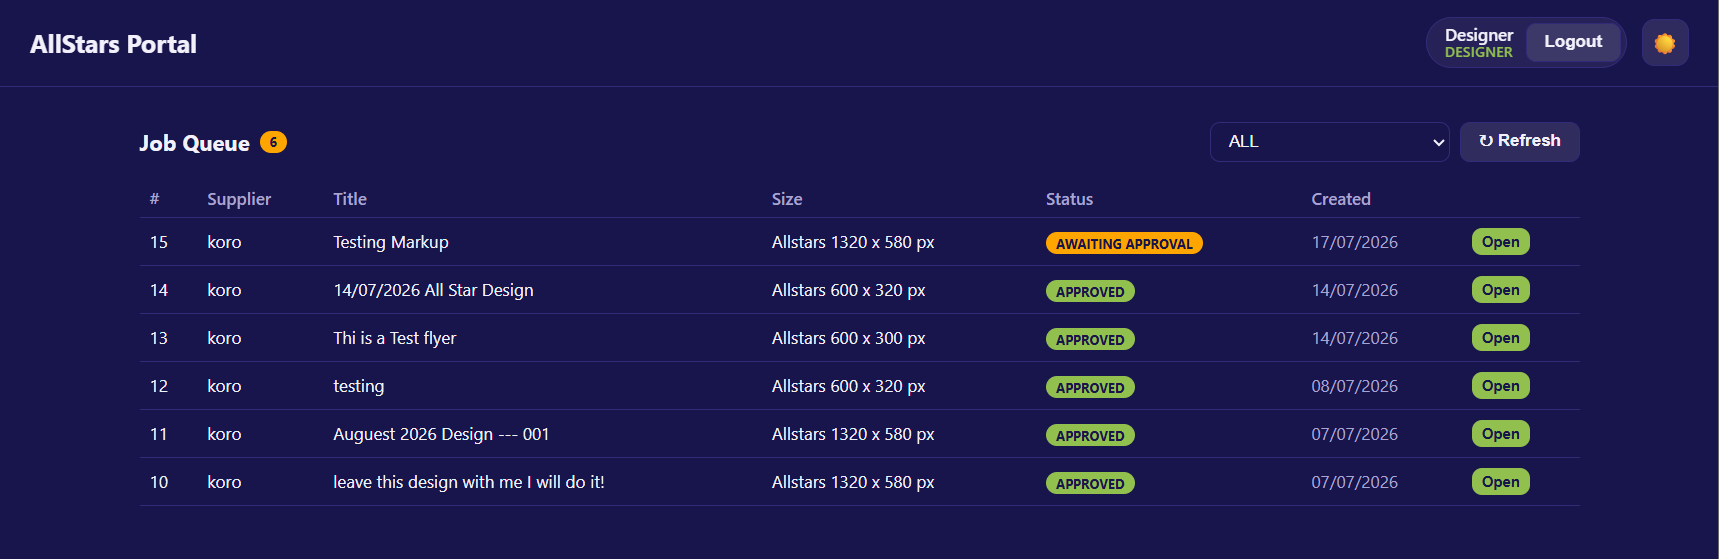Open job 13 Thi is a Test flyer
1719x559 pixels.
(x=1501, y=338)
